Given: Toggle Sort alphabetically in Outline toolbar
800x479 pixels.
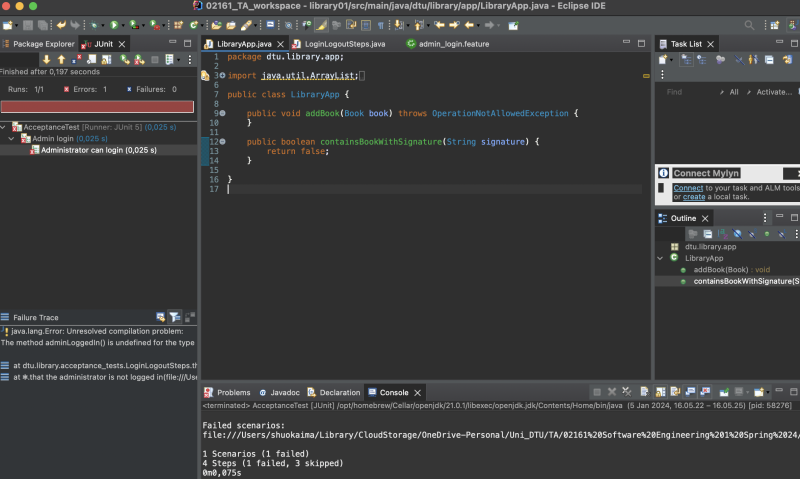Looking at the screenshot, I should click(x=722, y=234).
